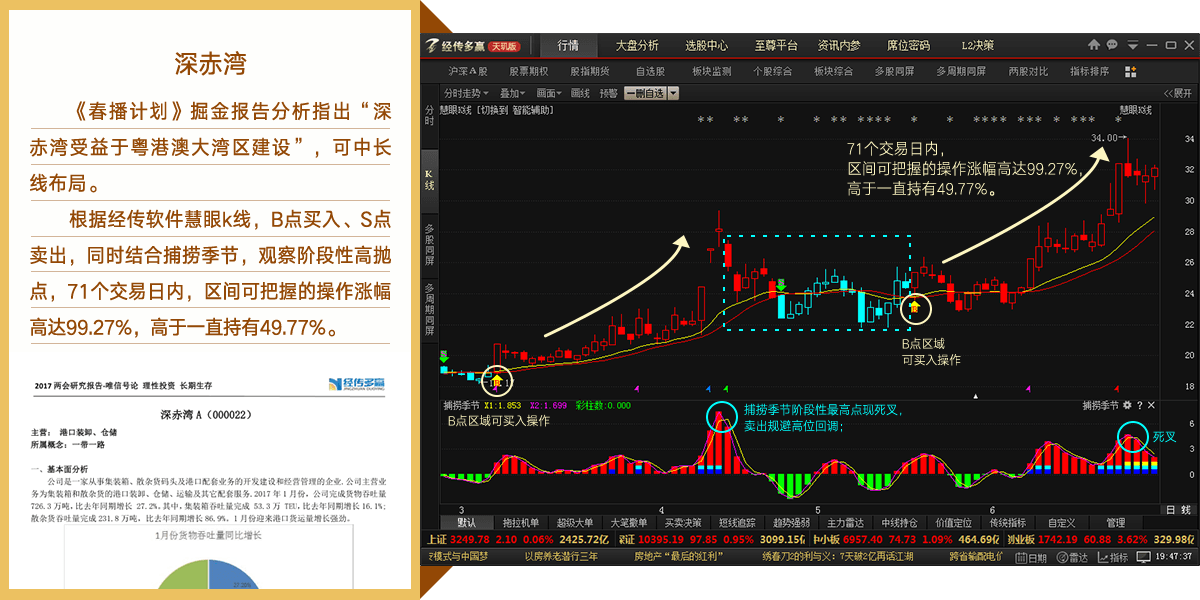1200x600 pixels.
Task: Expand the 分时走势 dropdown
Action: tap(466, 93)
